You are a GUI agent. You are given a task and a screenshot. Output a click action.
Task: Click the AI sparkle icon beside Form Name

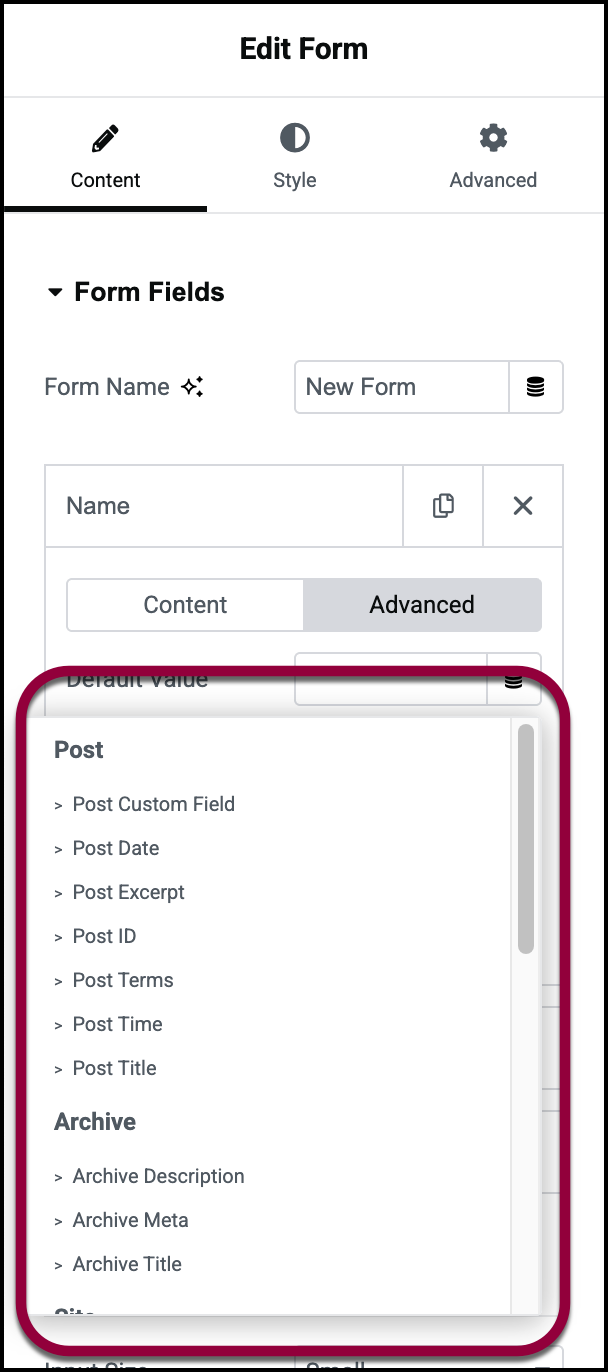tap(192, 388)
